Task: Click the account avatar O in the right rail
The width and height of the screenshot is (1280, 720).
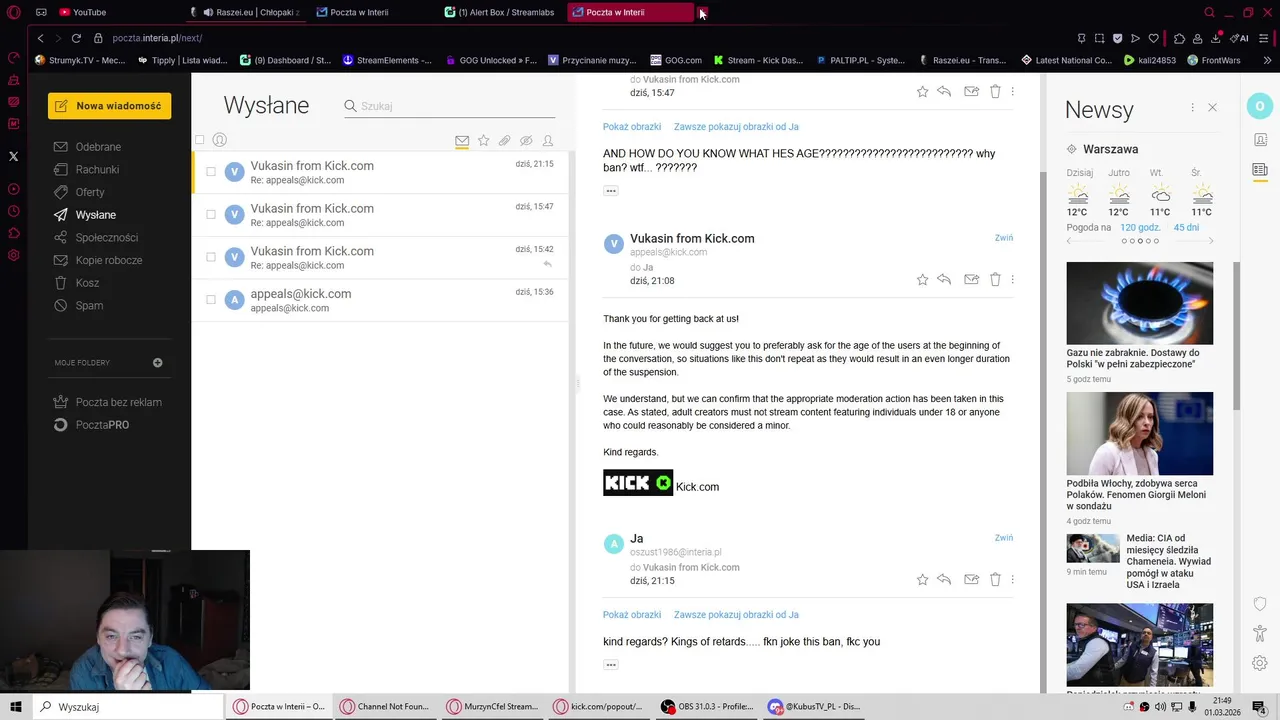Action: 1260,106
